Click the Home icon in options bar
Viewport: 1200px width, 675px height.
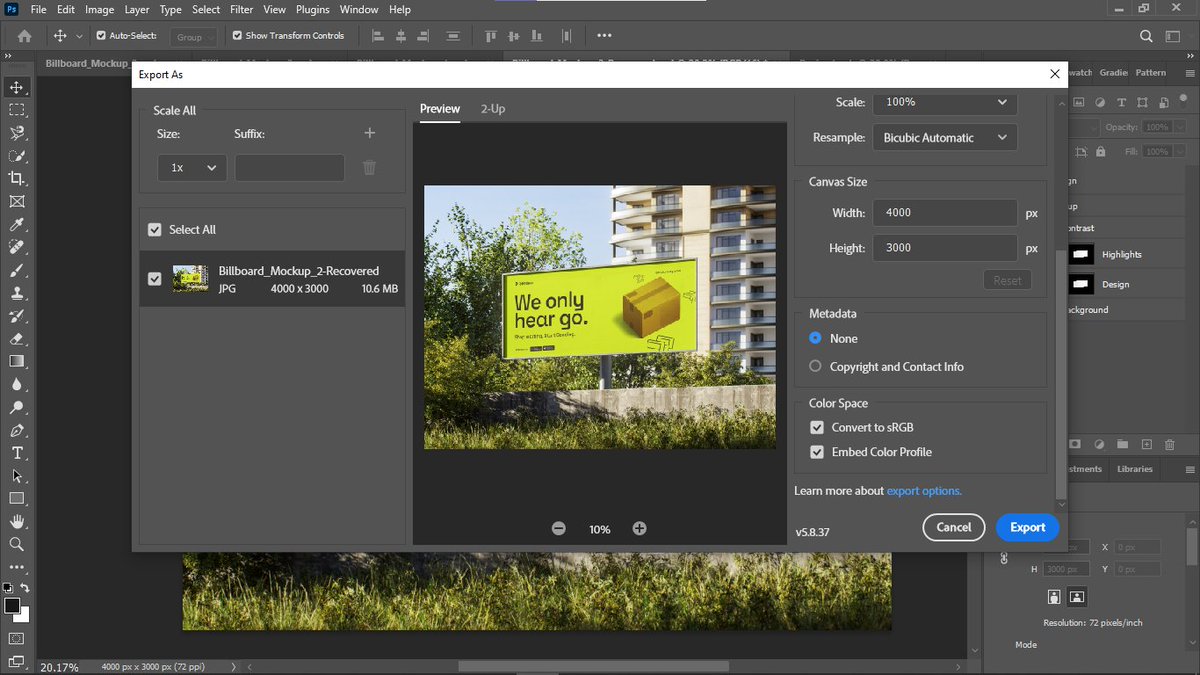tap(24, 36)
